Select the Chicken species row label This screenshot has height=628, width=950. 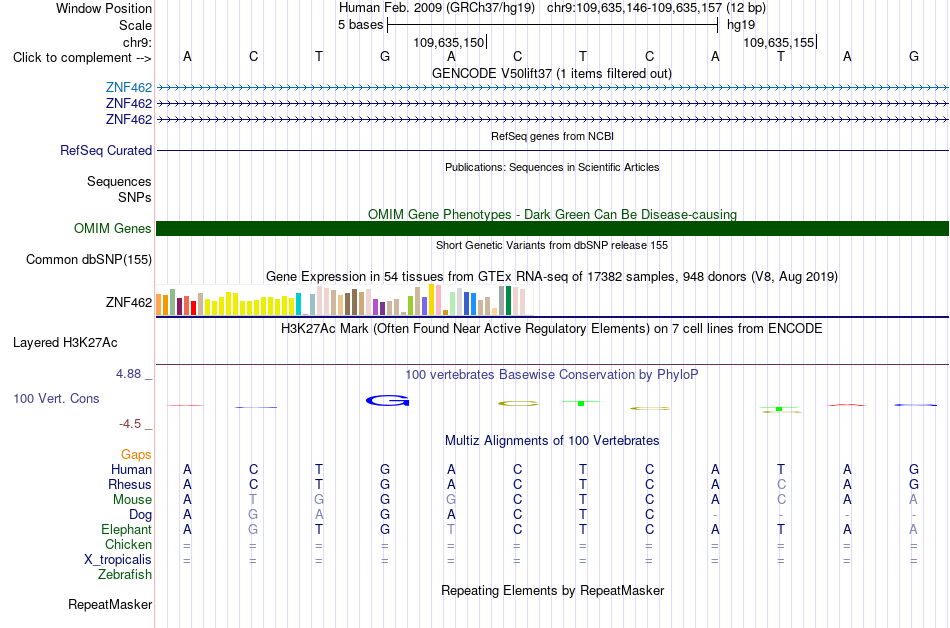coord(128,544)
